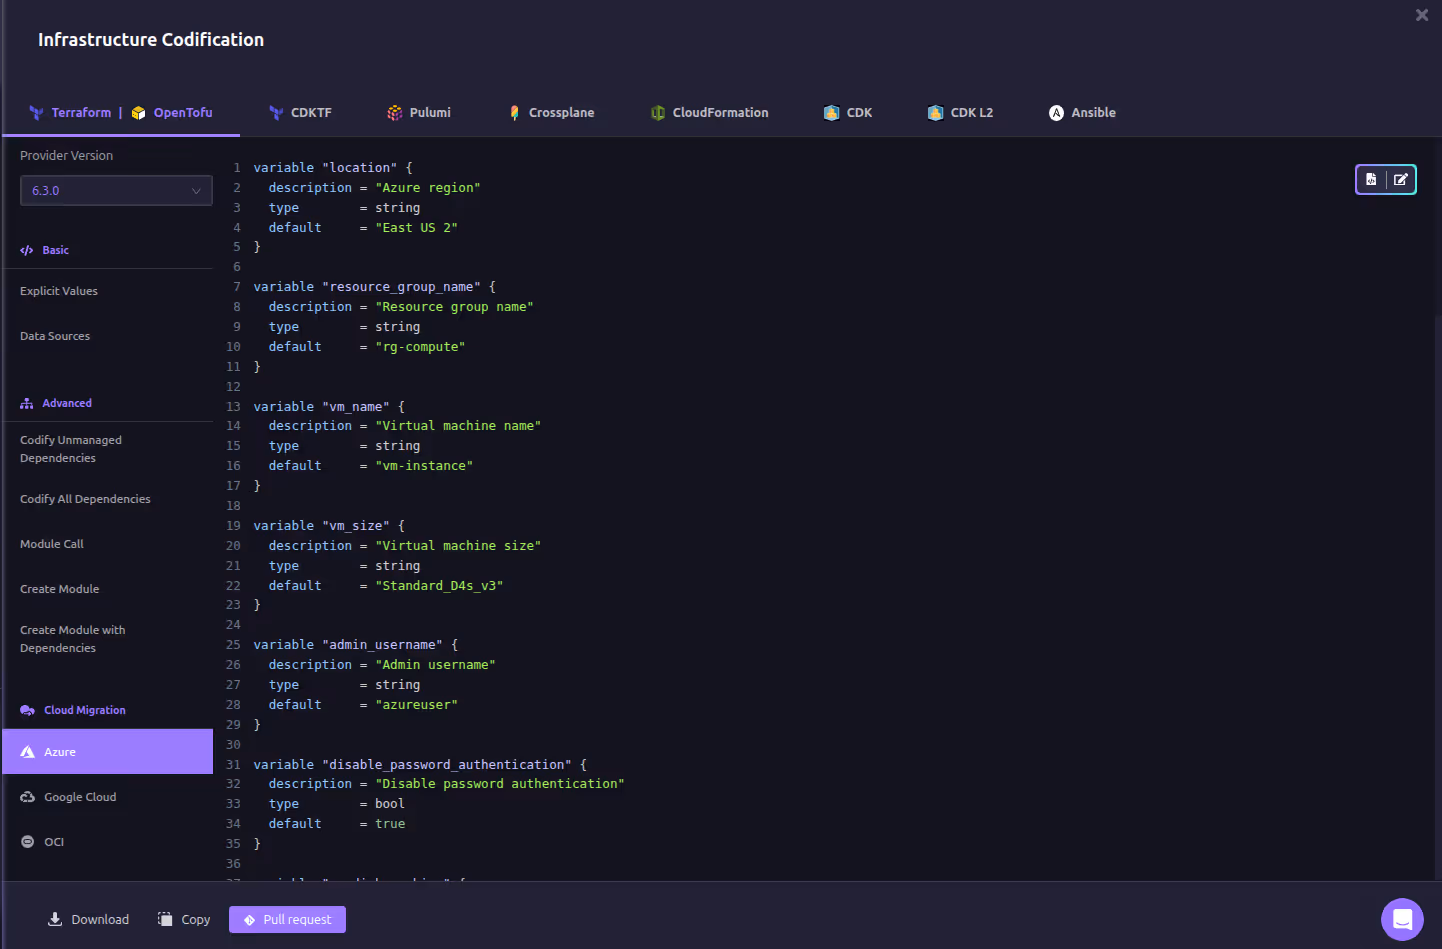
Task: Click the Crossplane logo icon
Action: pos(514,113)
